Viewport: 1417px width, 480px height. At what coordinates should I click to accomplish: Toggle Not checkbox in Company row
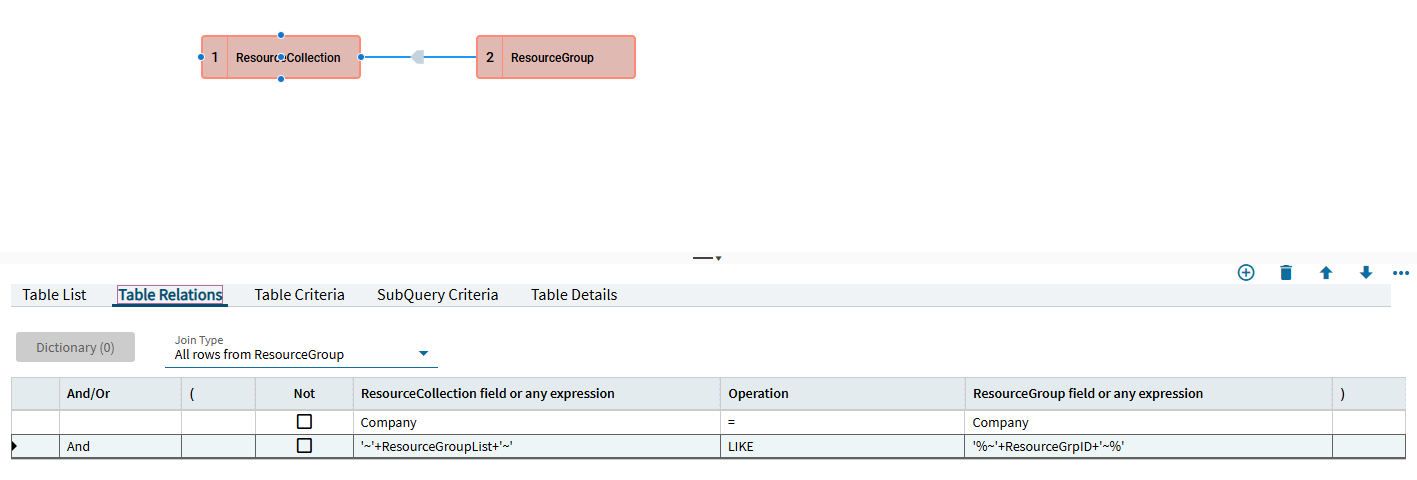(x=305, y=422)
